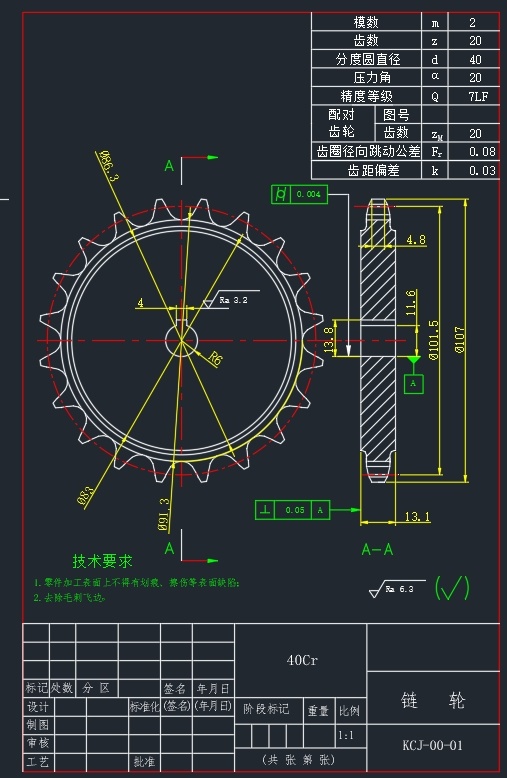Click the 0.05 perpendicularity tolerance frame
This screenshot has height=778, width=507.
[x=293, y=510]
